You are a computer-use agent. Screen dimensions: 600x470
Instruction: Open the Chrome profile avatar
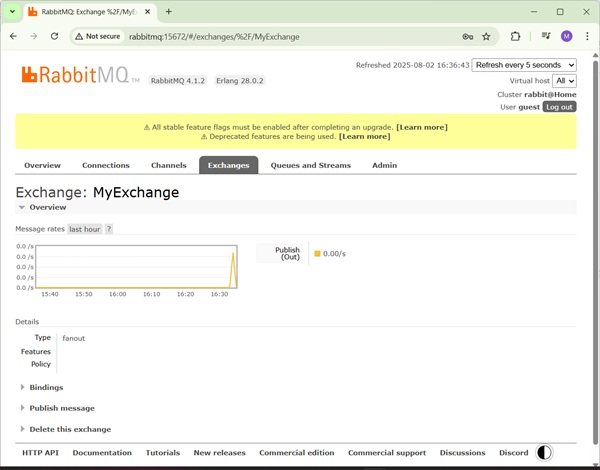(x=566, y=36)
